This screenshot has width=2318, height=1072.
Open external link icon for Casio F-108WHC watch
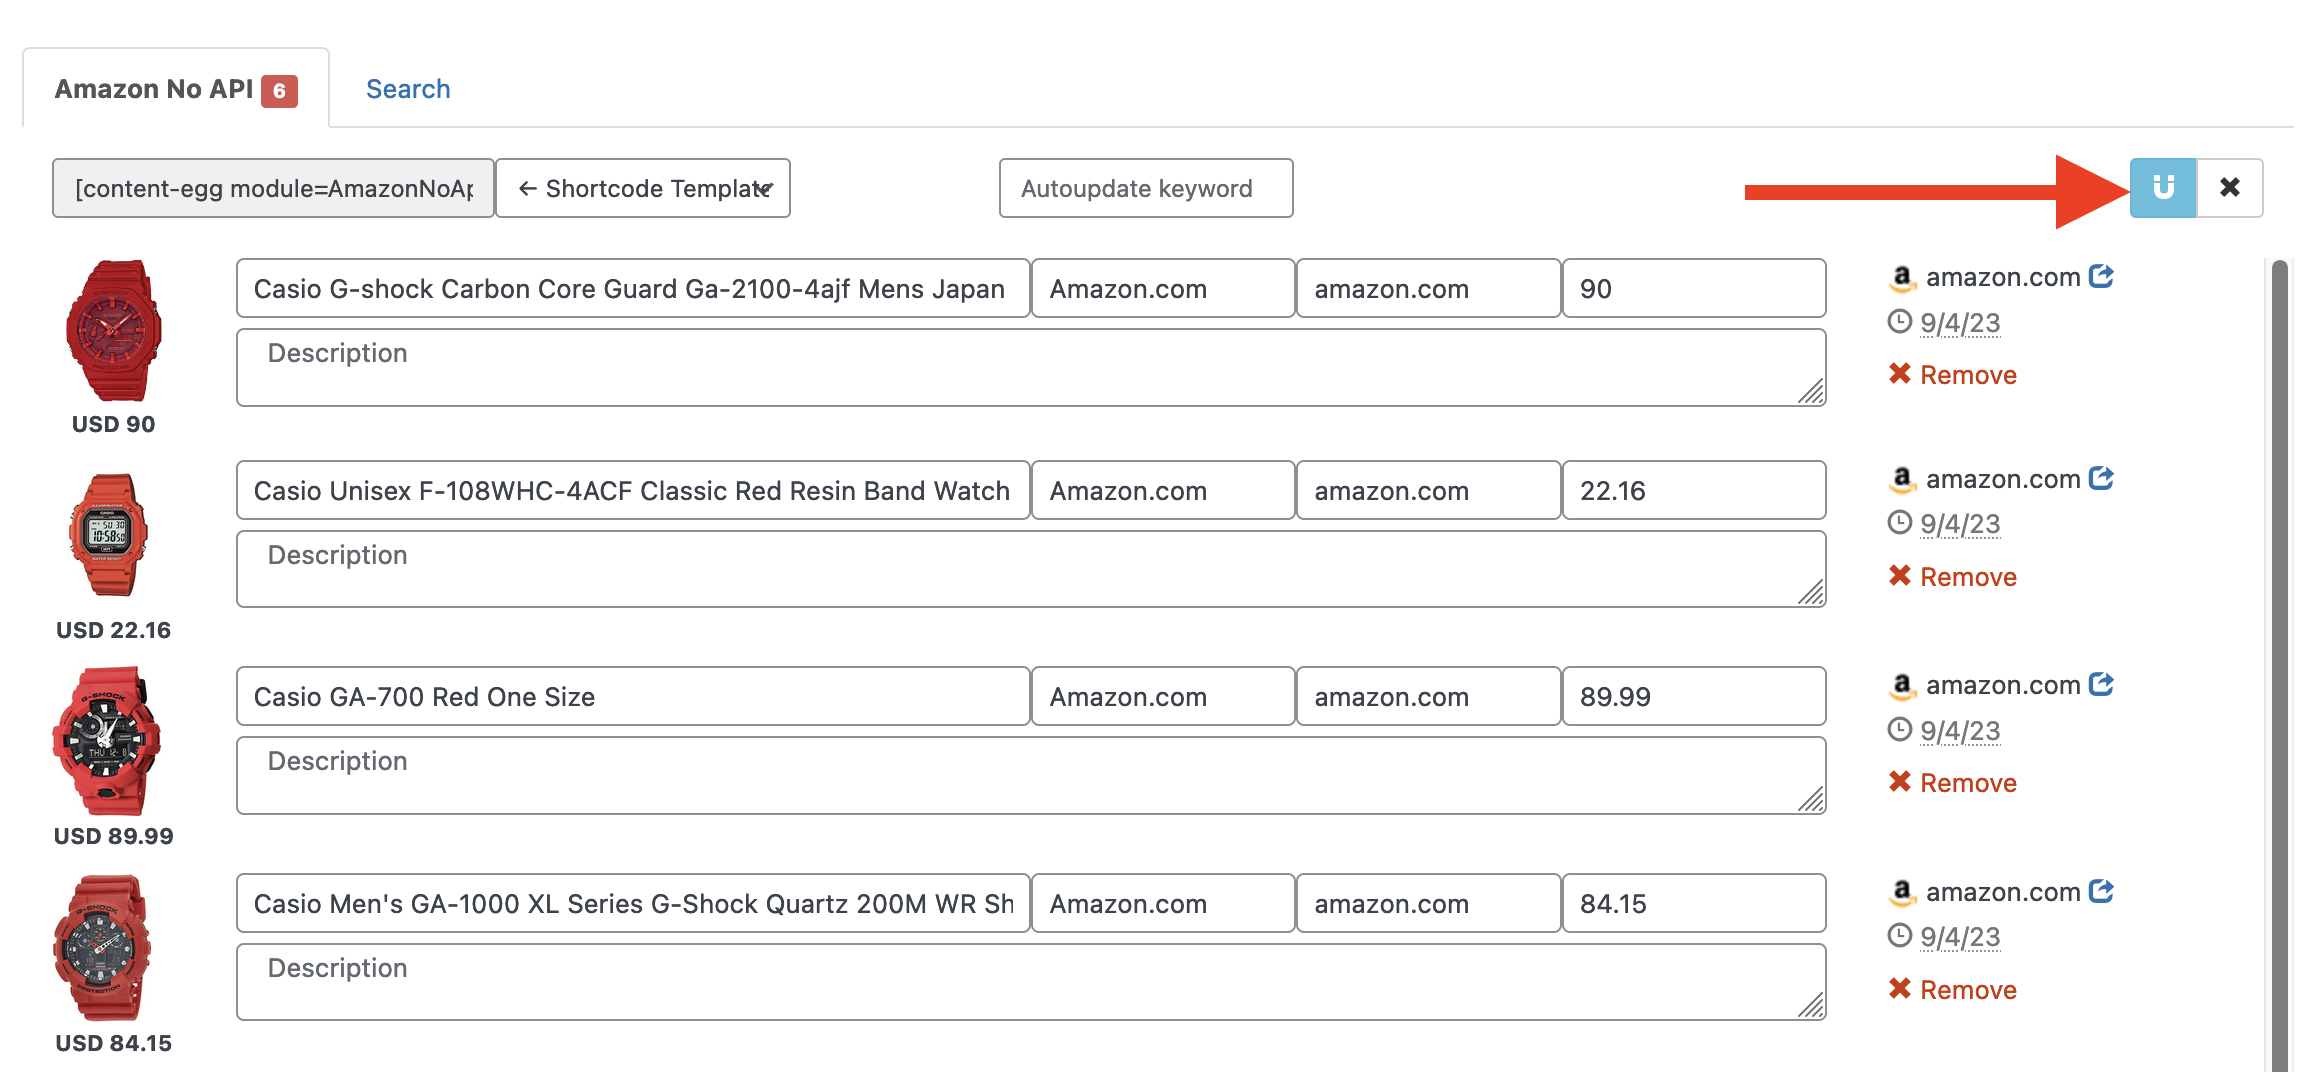click(x=2101, y=478)
